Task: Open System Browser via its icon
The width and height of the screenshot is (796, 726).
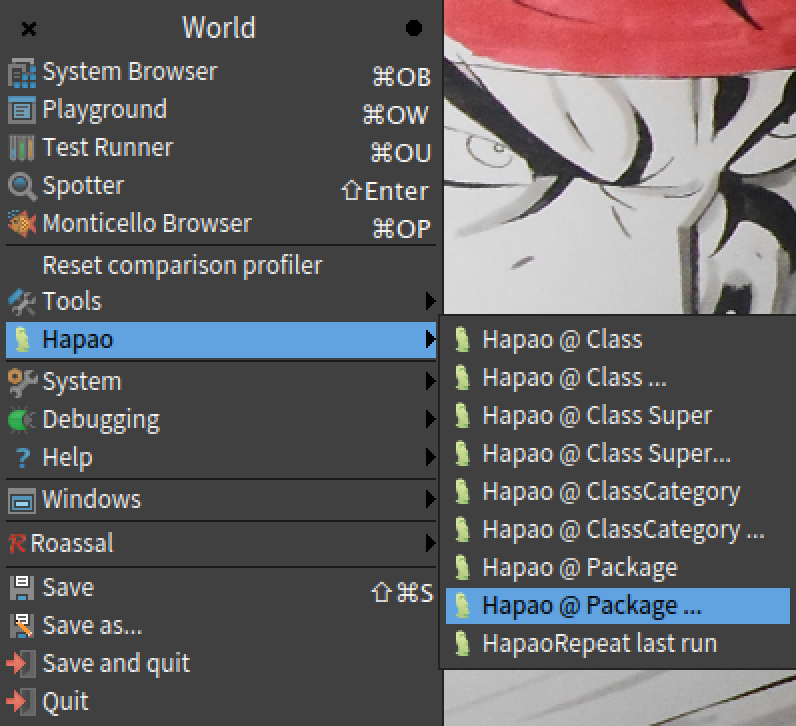Action: coord(22,73)
